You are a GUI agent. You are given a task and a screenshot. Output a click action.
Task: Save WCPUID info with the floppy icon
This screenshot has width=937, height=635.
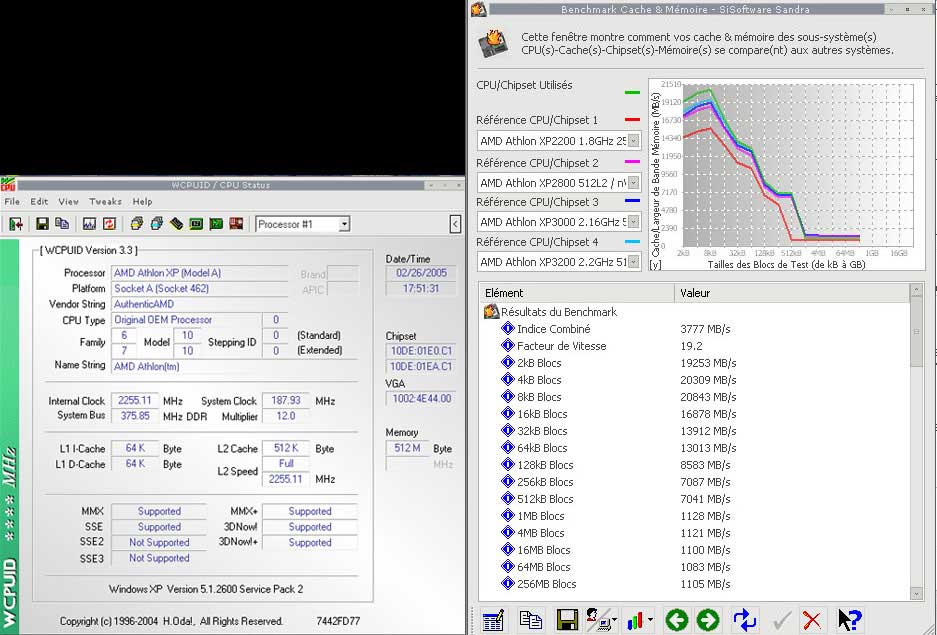42,224
